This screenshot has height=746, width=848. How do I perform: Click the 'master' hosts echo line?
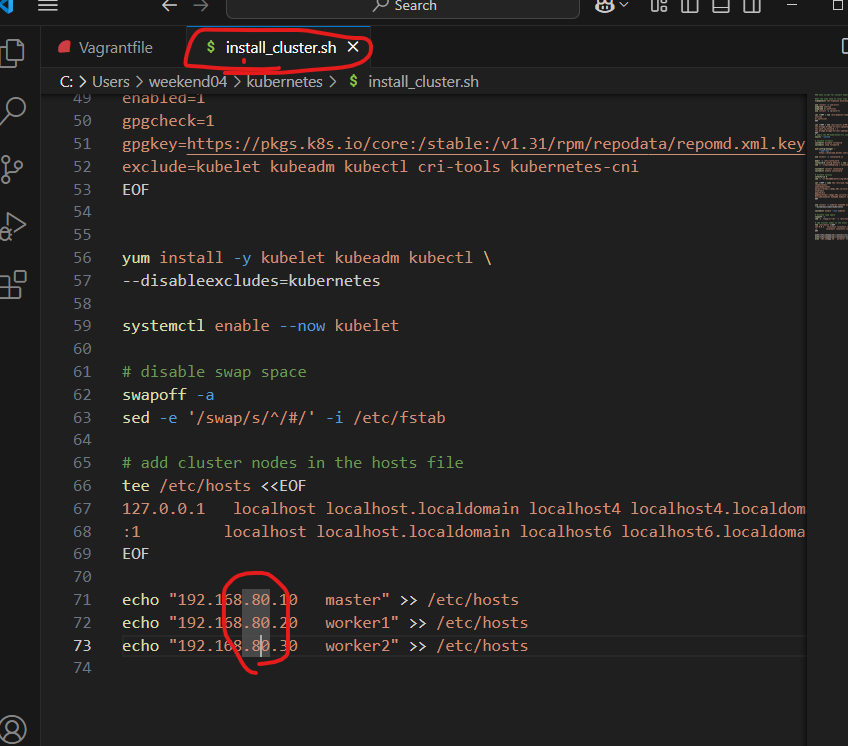pos(320,600)
